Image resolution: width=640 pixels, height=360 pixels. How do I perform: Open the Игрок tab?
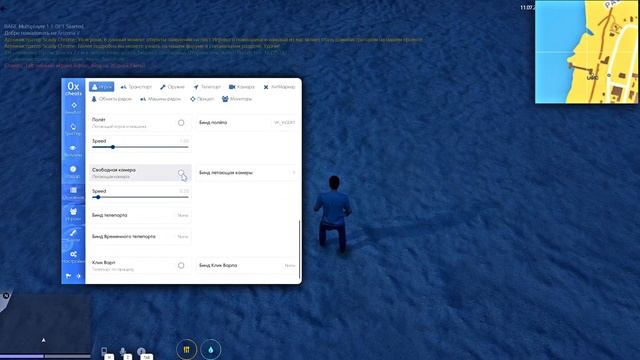click(x=102, y=87)
